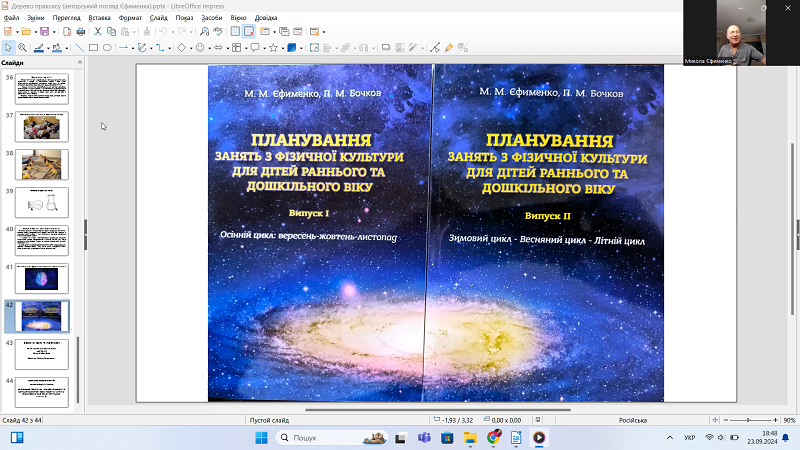Open the line color dropdown arrow
This screenshot has height=450, width=800.
click(x=48, y=48)
